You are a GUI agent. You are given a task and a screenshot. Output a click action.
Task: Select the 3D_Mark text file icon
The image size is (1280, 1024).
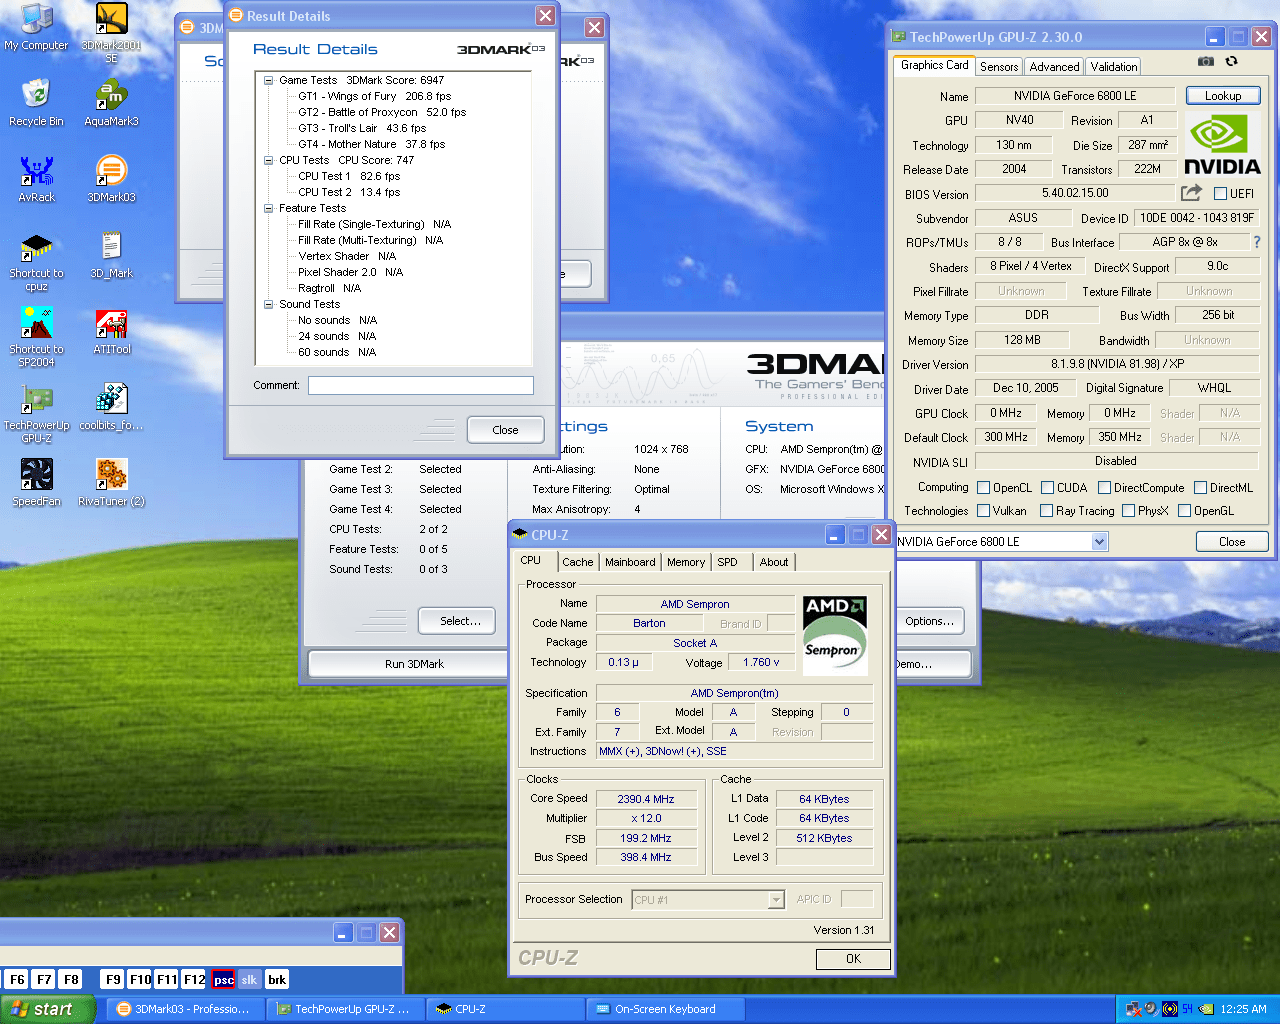[111, 255]
